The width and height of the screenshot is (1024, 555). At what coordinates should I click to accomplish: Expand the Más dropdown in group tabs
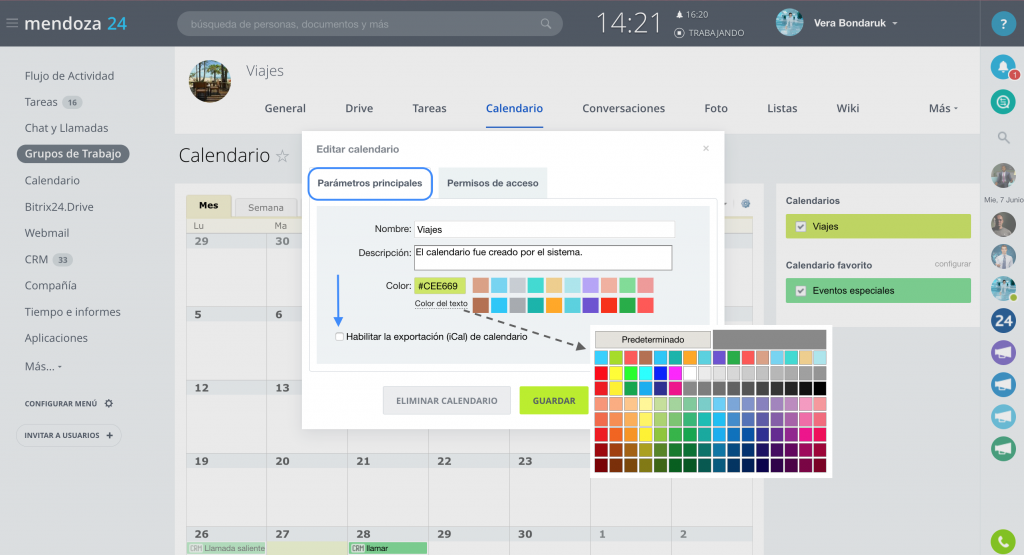[943, 108]
